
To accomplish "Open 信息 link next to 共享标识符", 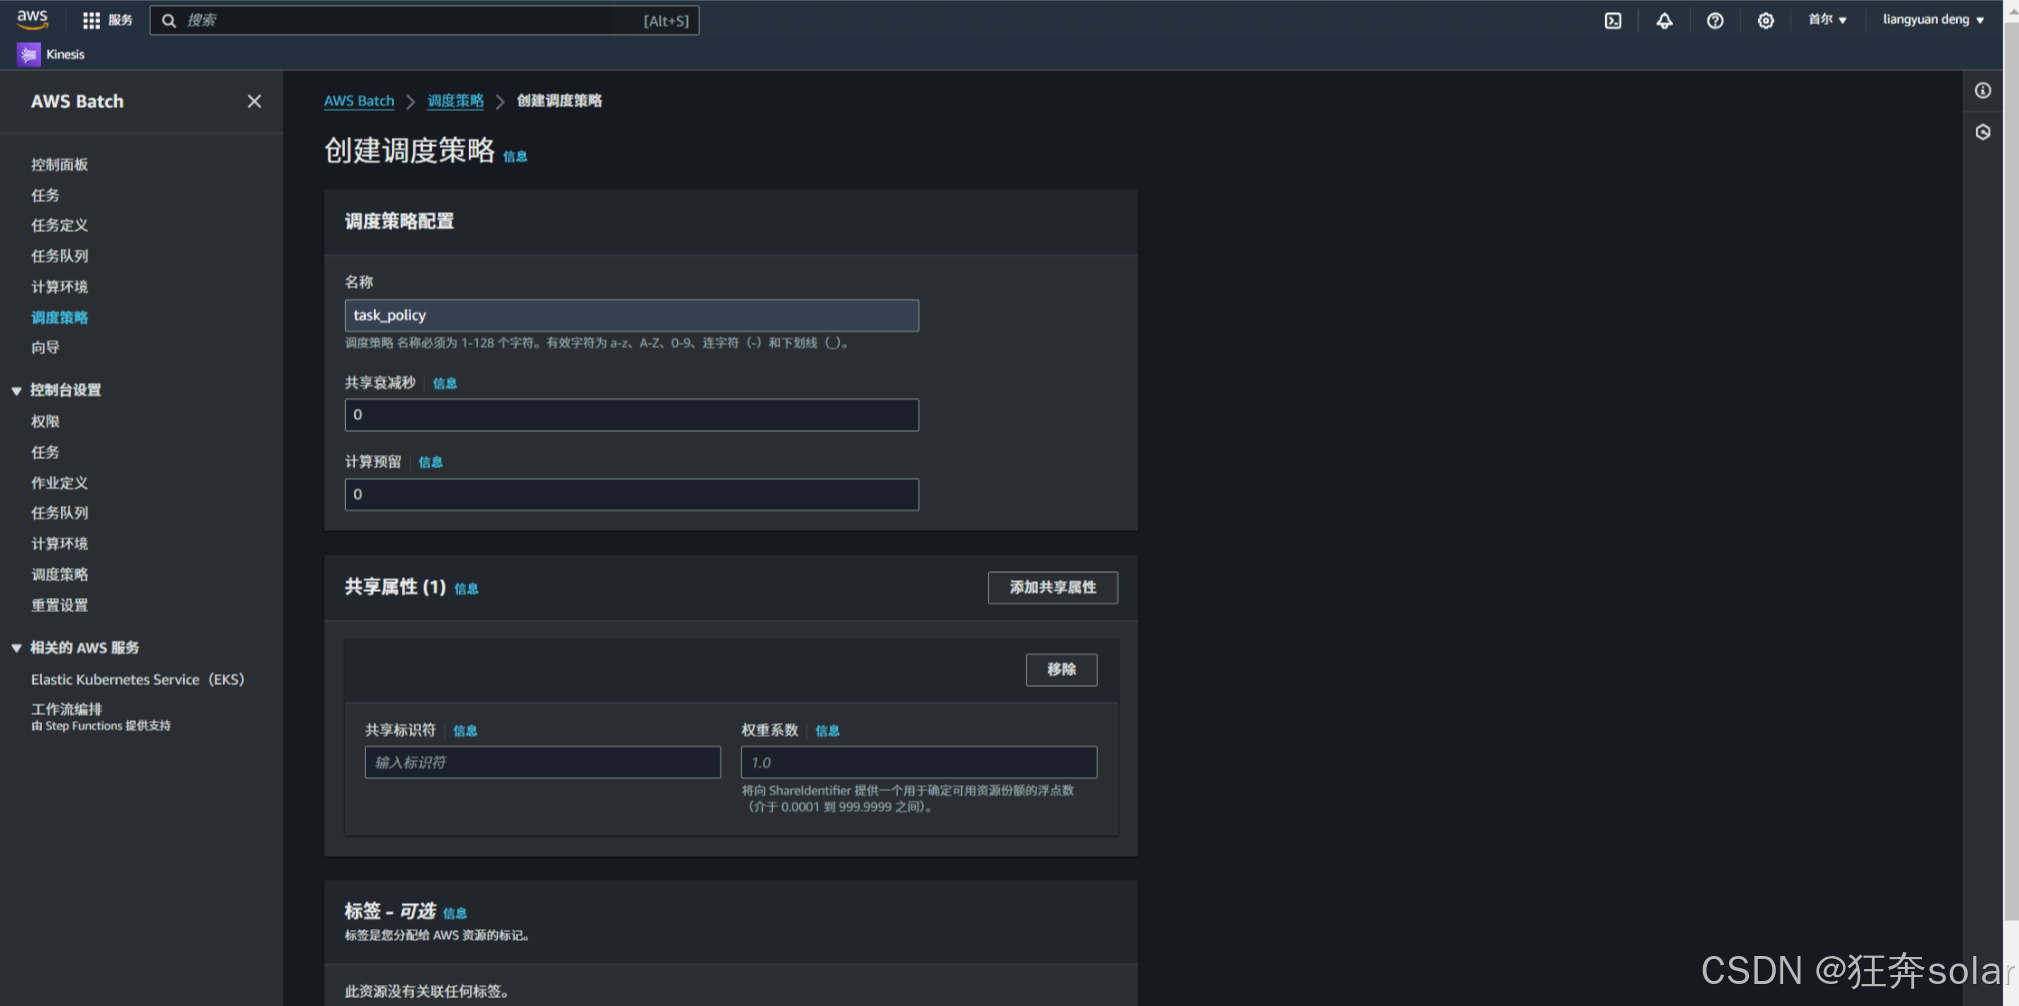I will [466, 731].
